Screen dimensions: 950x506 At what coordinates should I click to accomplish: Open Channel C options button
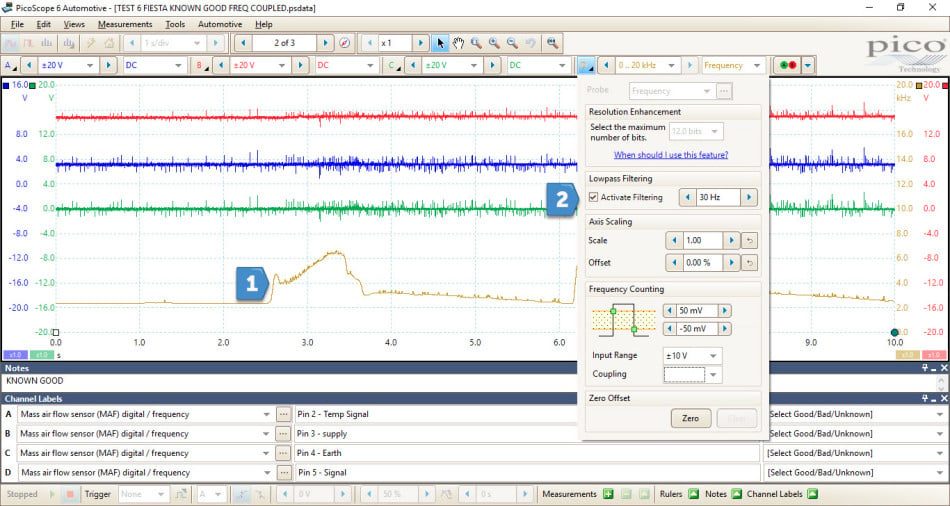(393, 65)
